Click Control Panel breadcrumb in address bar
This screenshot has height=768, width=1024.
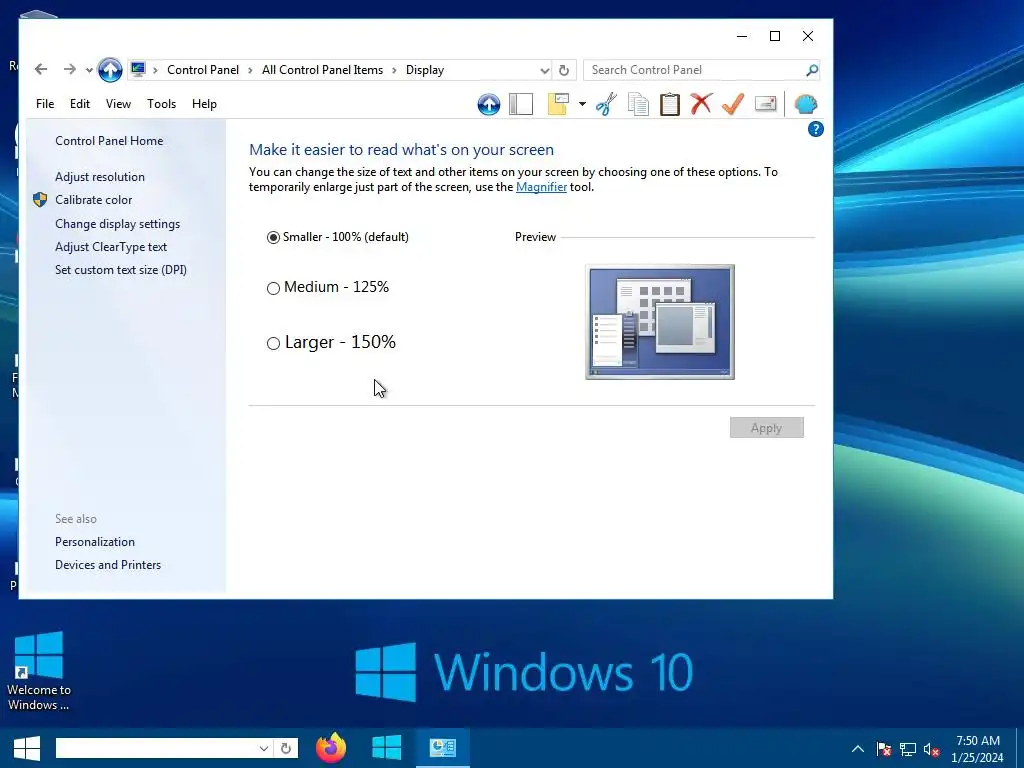pos(202,70)
